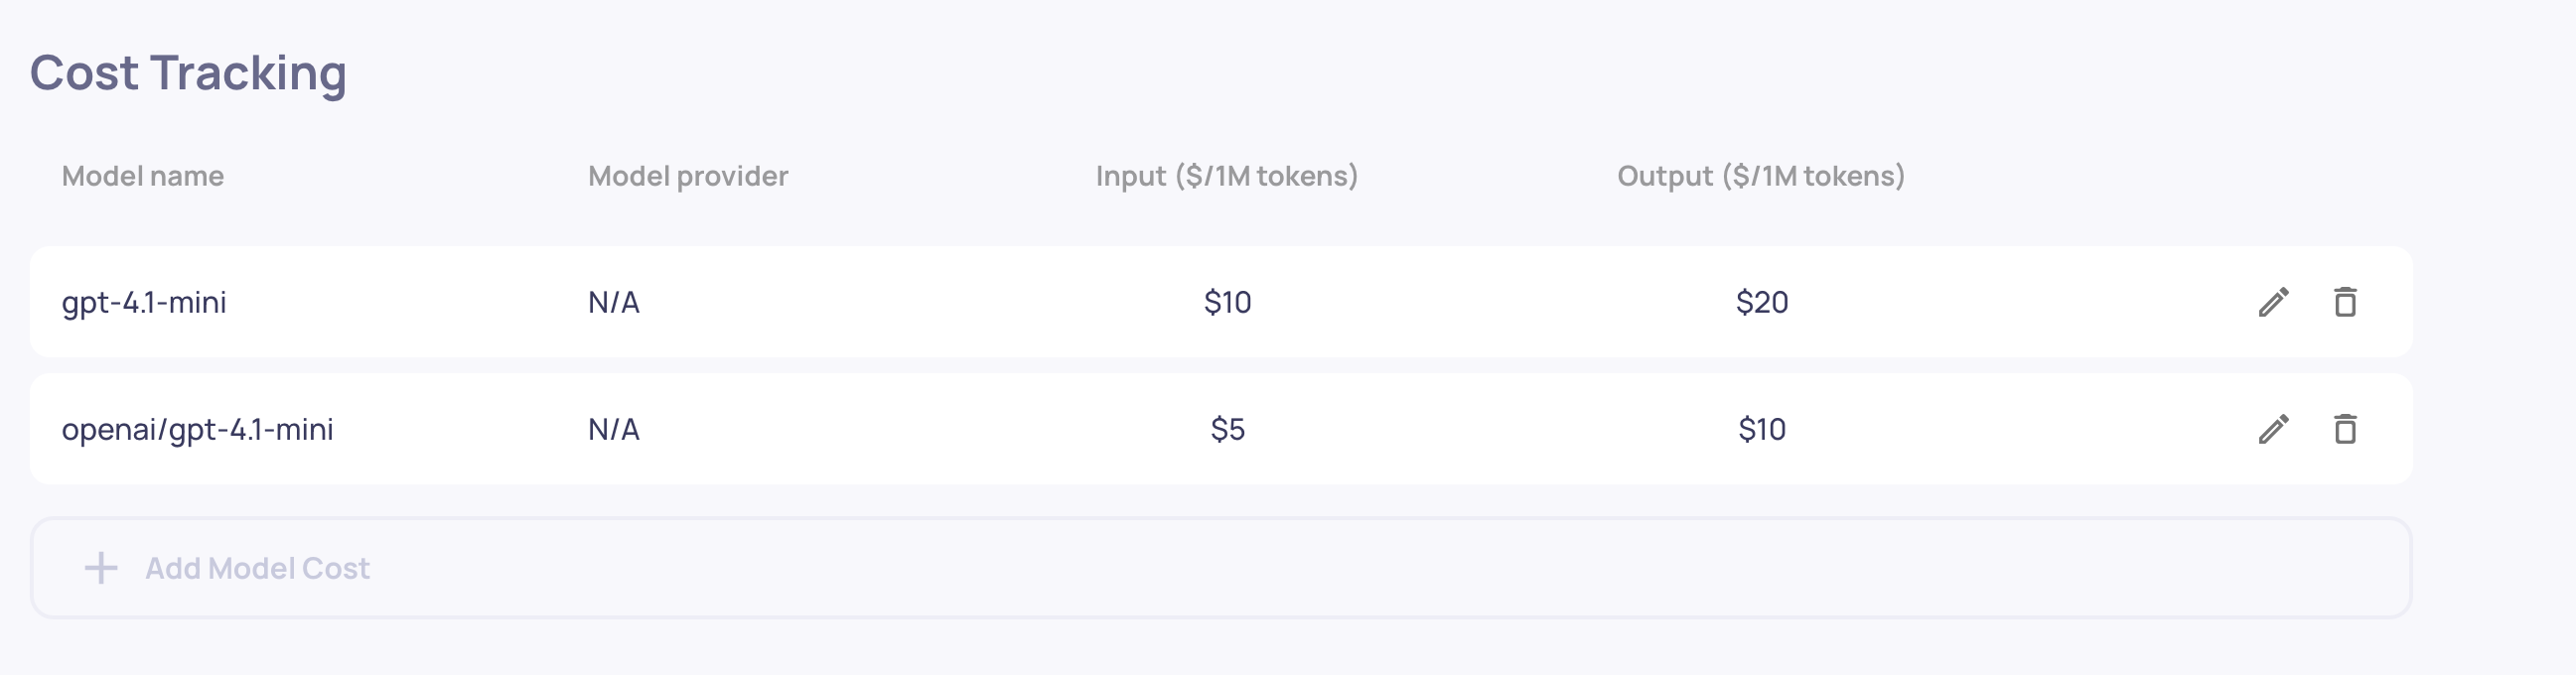Click the $10 output cost of openai/gpt-4.1-mini
This screenshot has width=2576, height=675.
coord(1762,429)
